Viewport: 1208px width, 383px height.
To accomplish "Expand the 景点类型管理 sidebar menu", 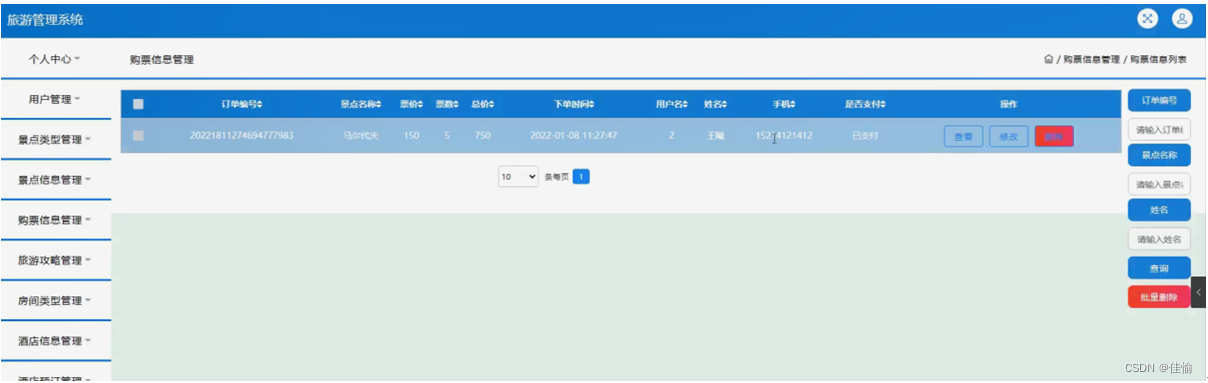I will point(55,140).
